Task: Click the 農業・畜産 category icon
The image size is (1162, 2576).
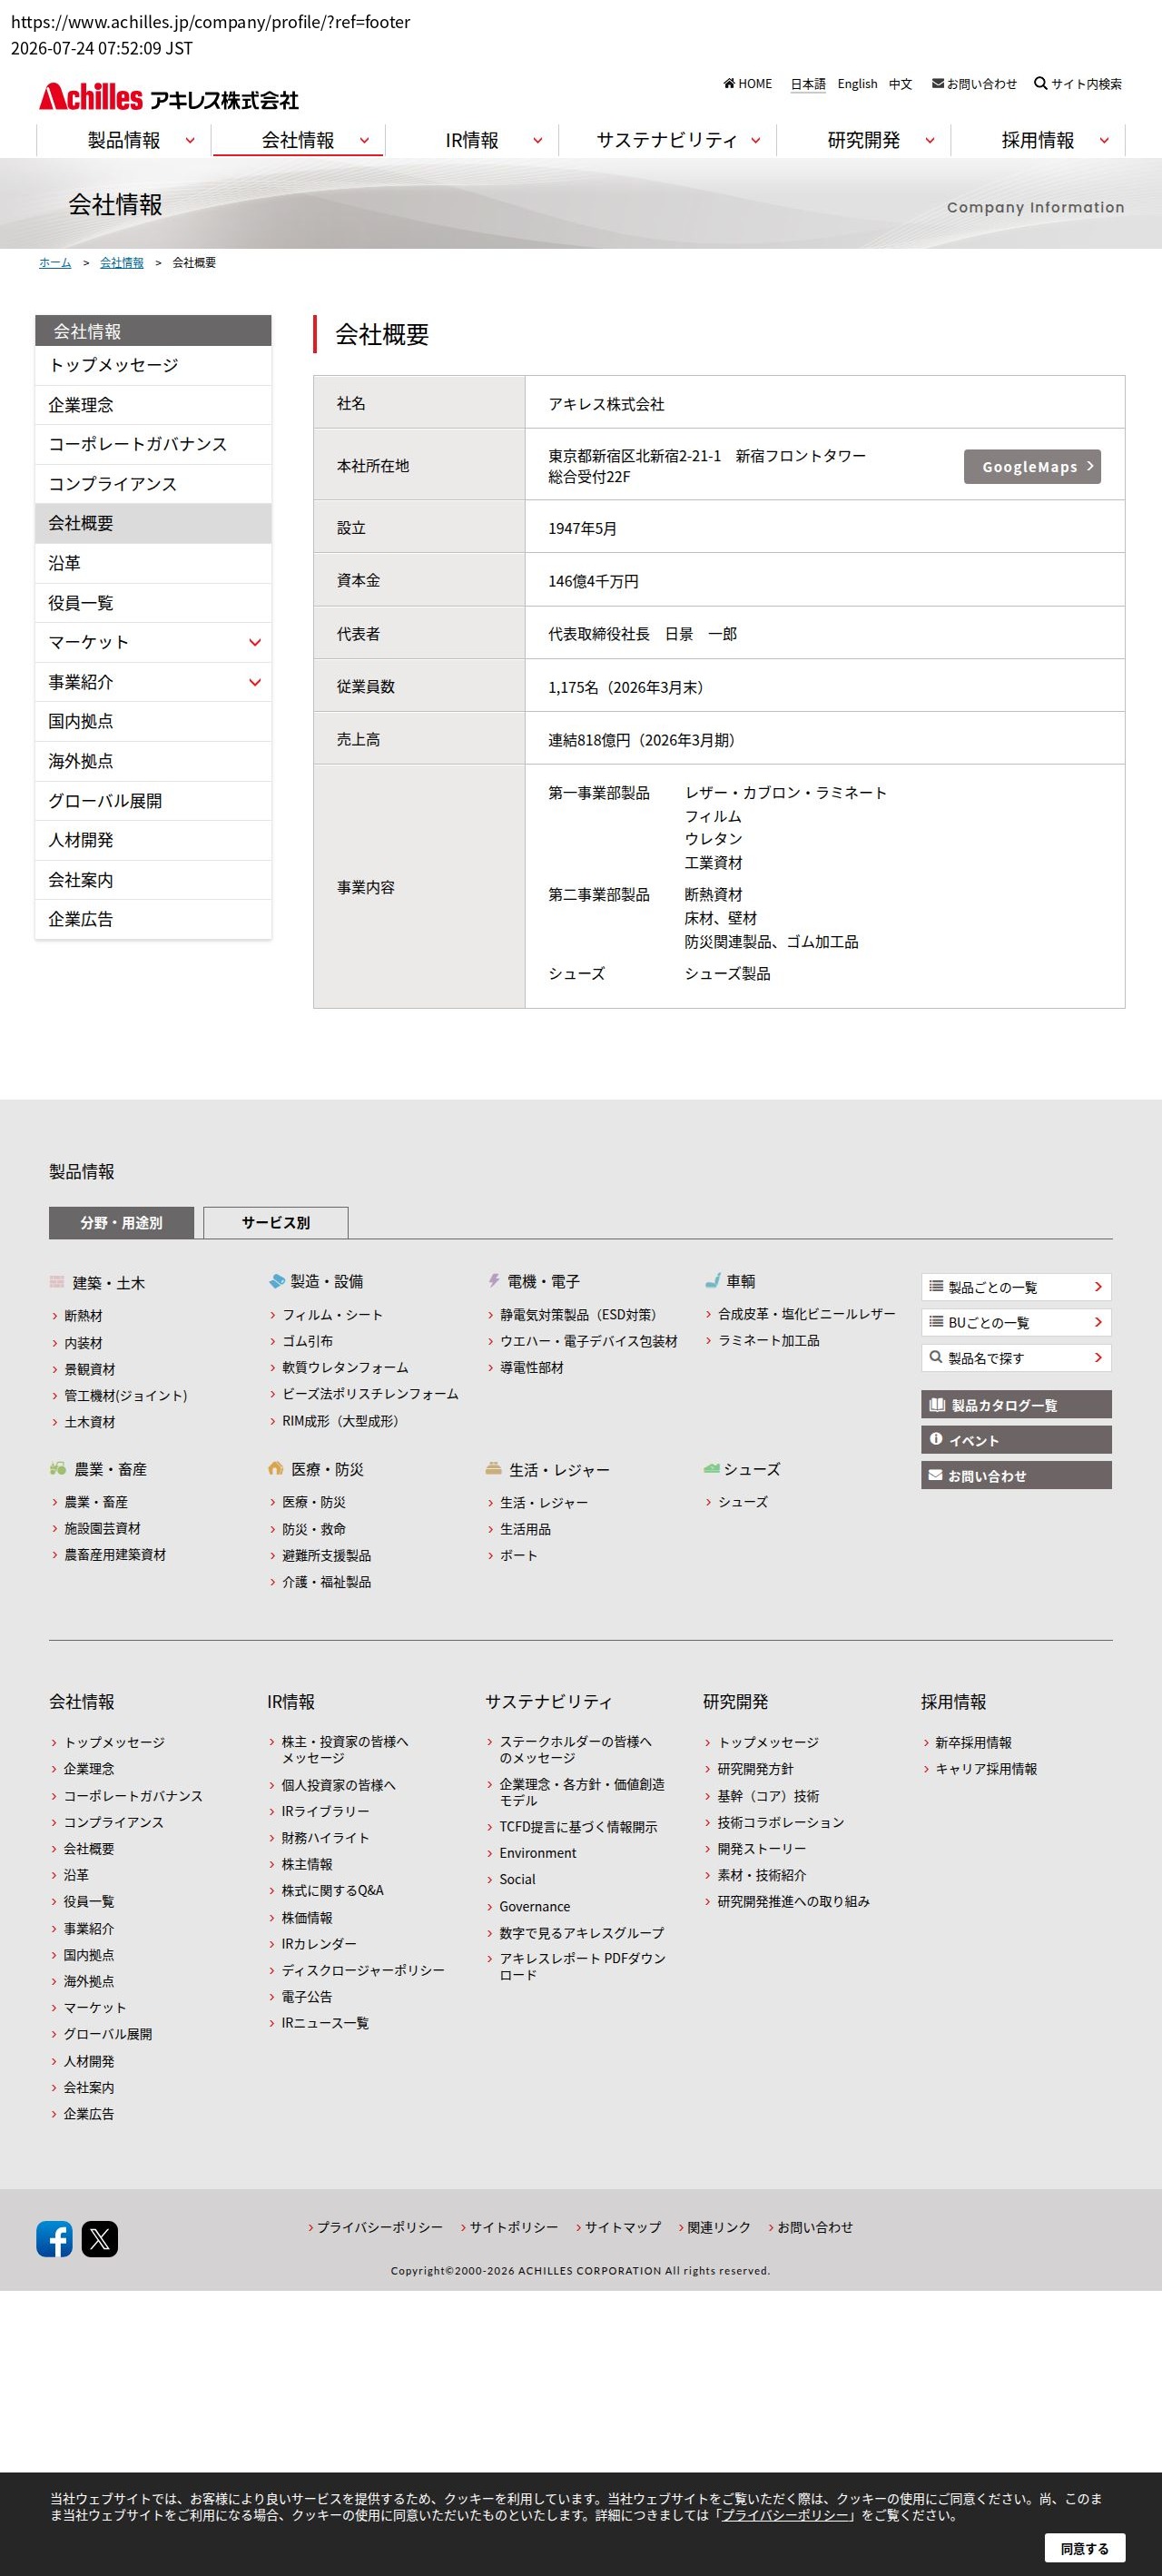Action: 58,1469
